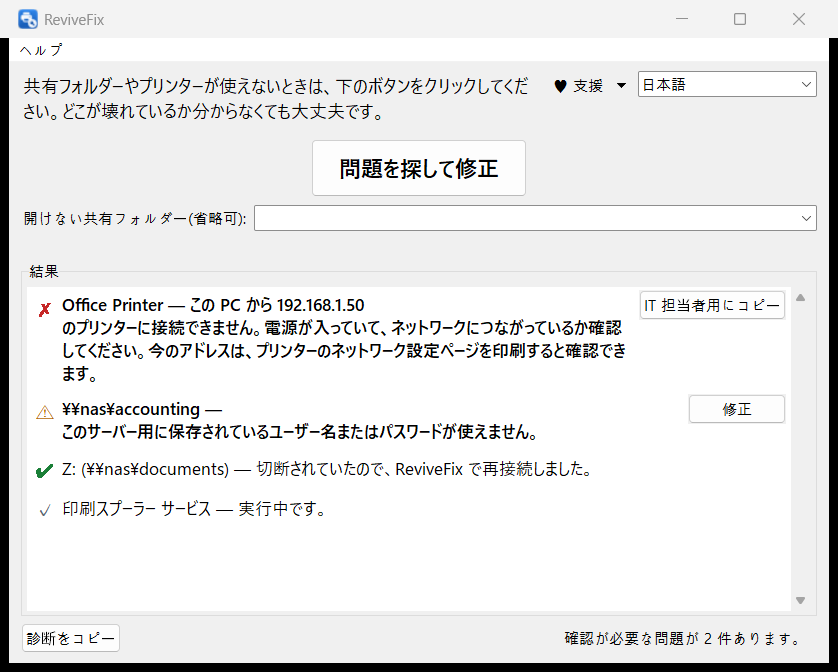Click the gray checkmark beside 印刷スプーラー サービス
The height and width of the screenshot is (672, 838).
click(x=45, y=510)
